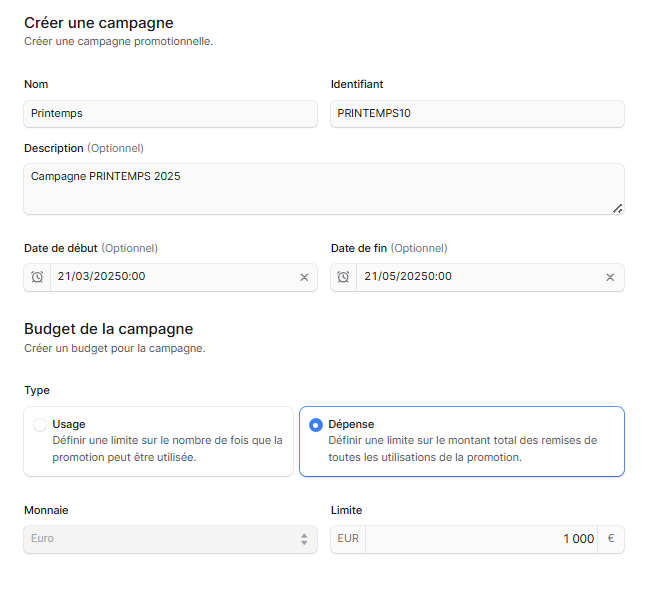Choose the Usage option card description
Screen dimensions: 651x590
coord(167,449)
